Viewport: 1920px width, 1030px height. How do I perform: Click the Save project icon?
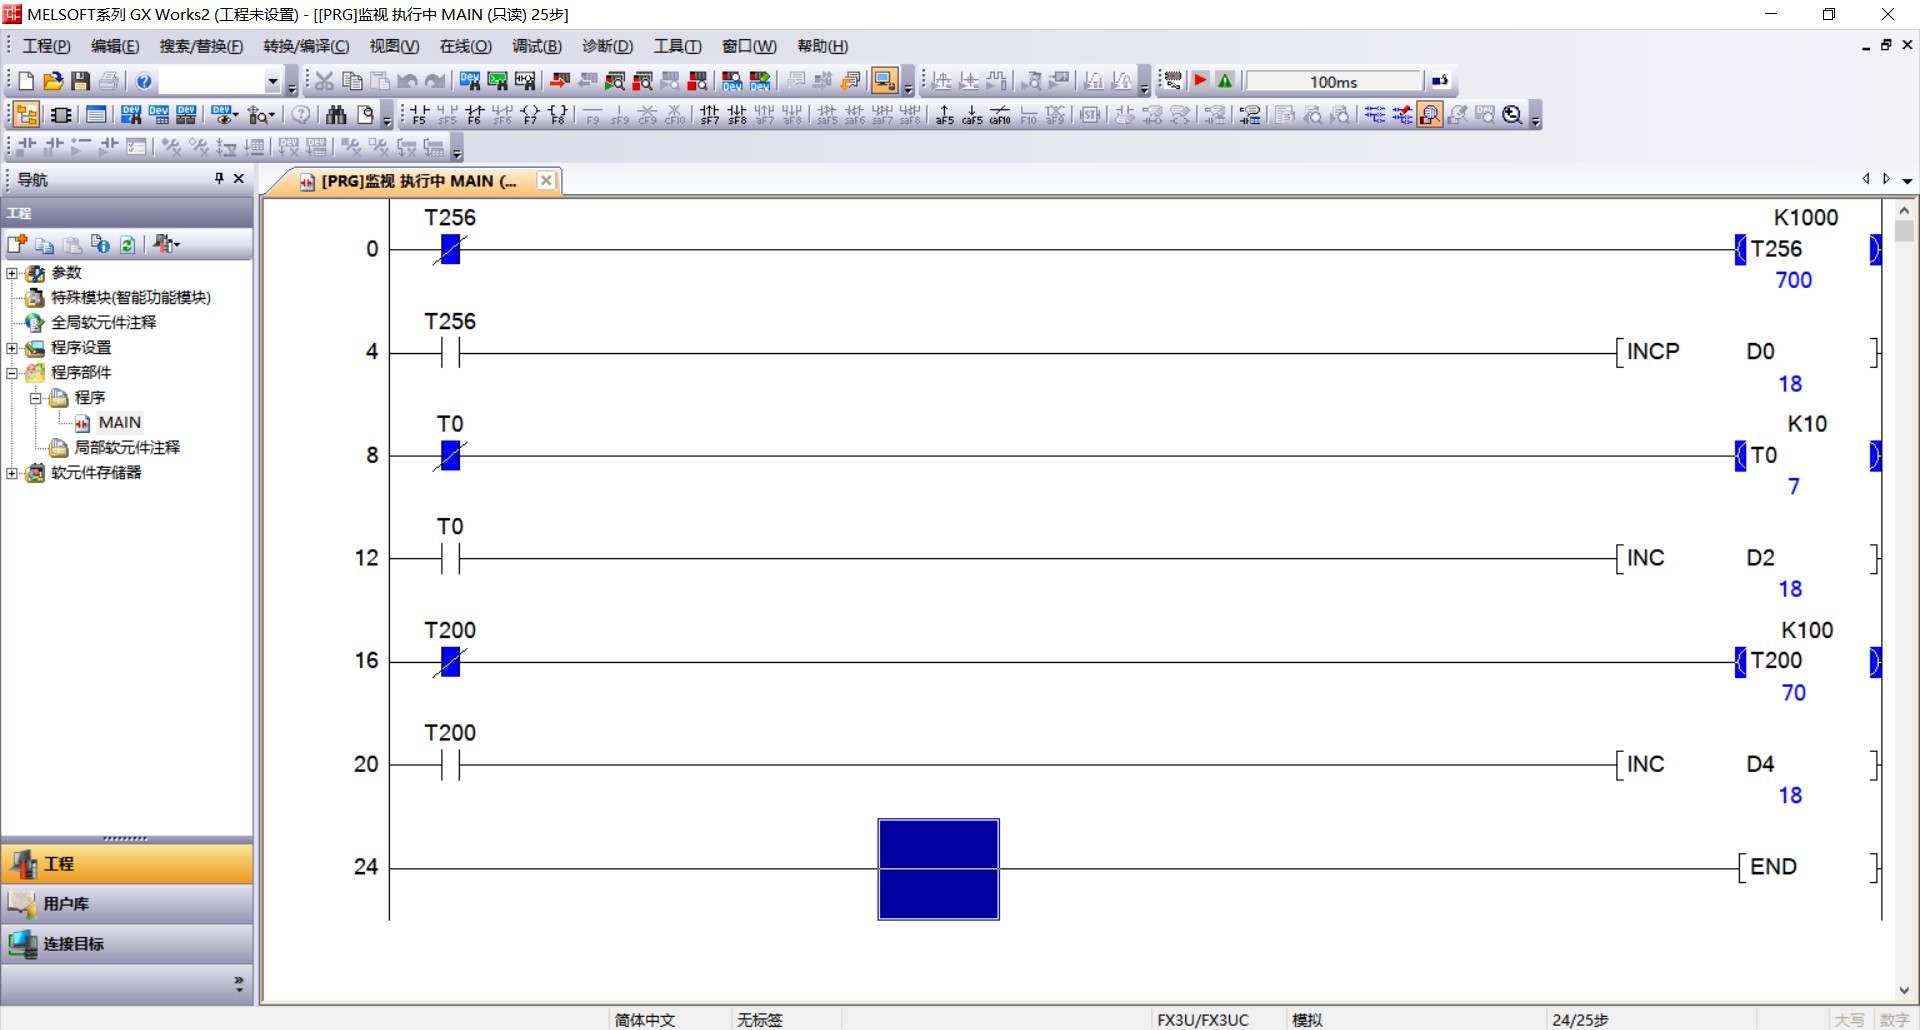click(81, 81)
